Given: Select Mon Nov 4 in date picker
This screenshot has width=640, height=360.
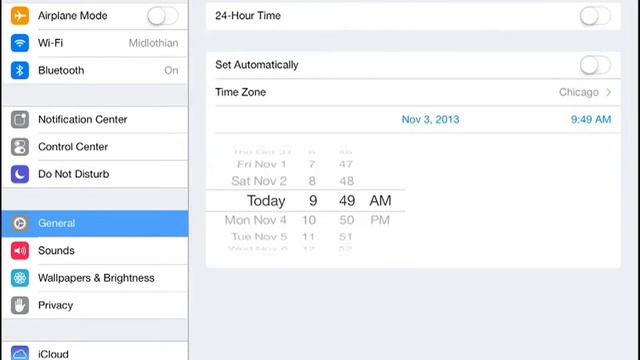Looking at the screenshot, I should click(x=256, y=220).
